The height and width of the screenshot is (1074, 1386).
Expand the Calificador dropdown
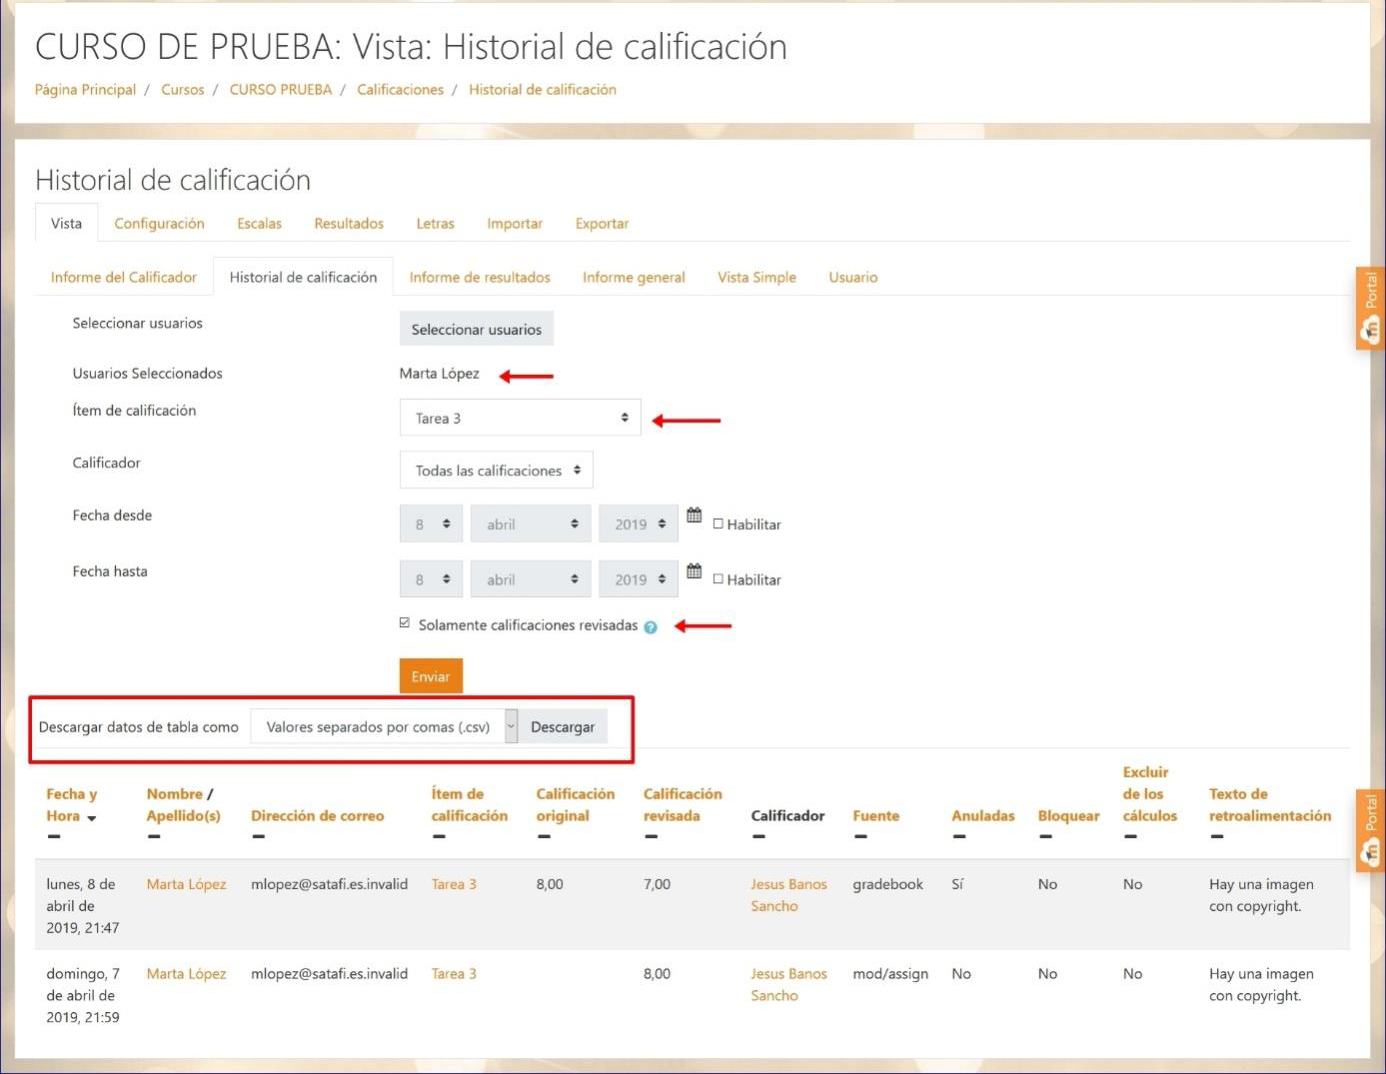click(x=496, y=470)
